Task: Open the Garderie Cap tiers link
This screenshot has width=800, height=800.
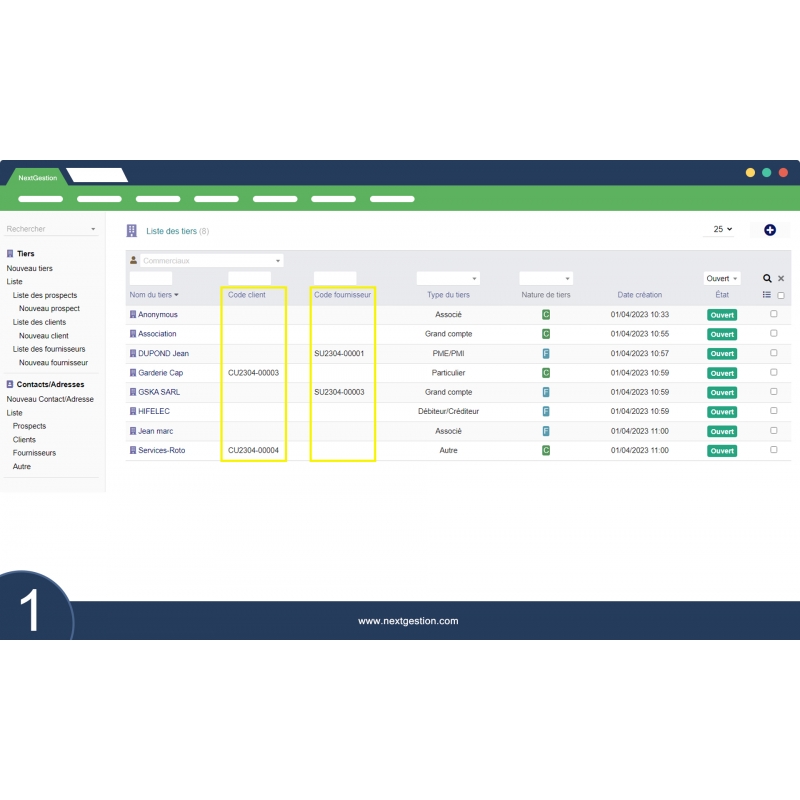Action: point(160,373)
